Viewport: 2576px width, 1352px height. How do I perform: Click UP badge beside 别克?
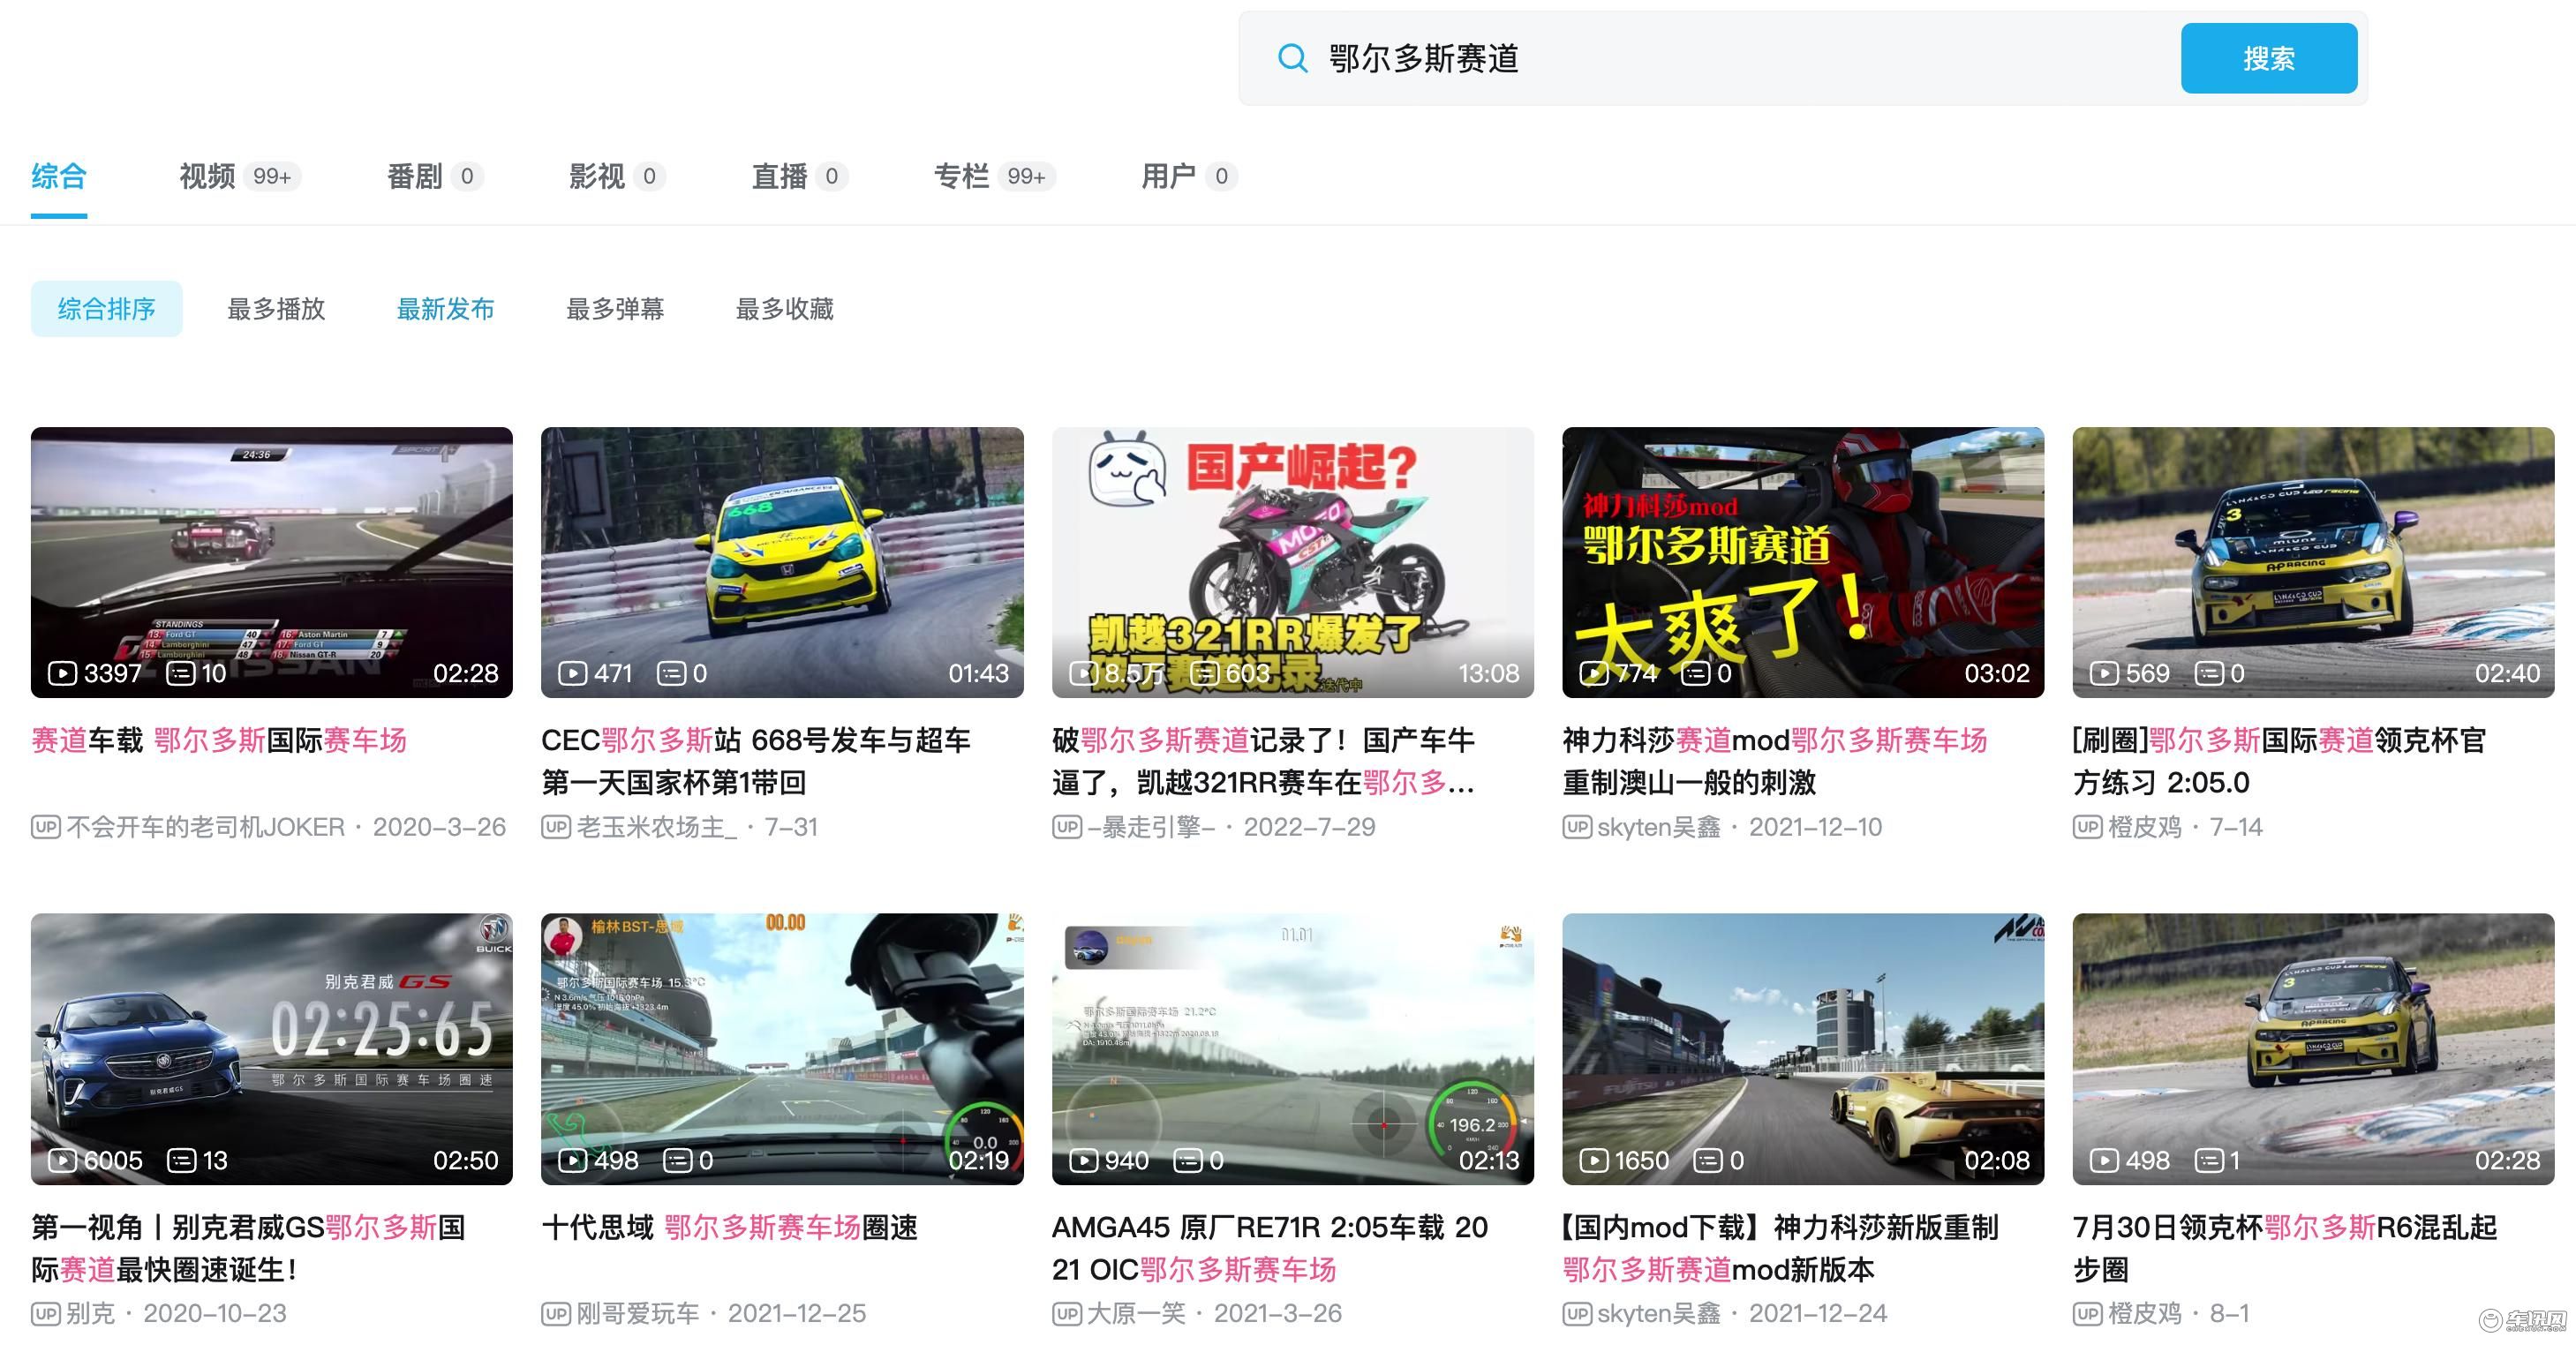tap(46, 1313)
